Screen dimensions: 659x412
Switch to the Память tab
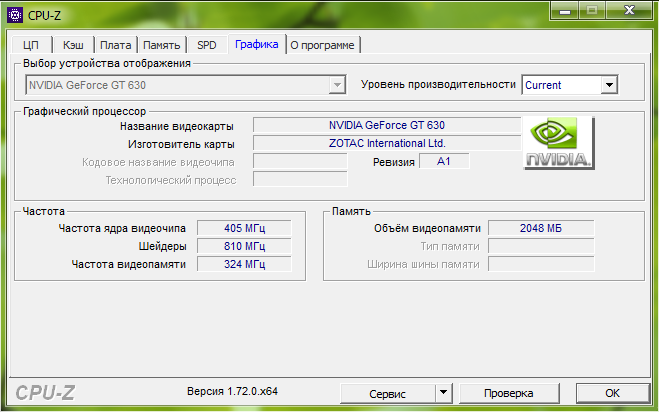pyautogui.click(x=162, y=45)
